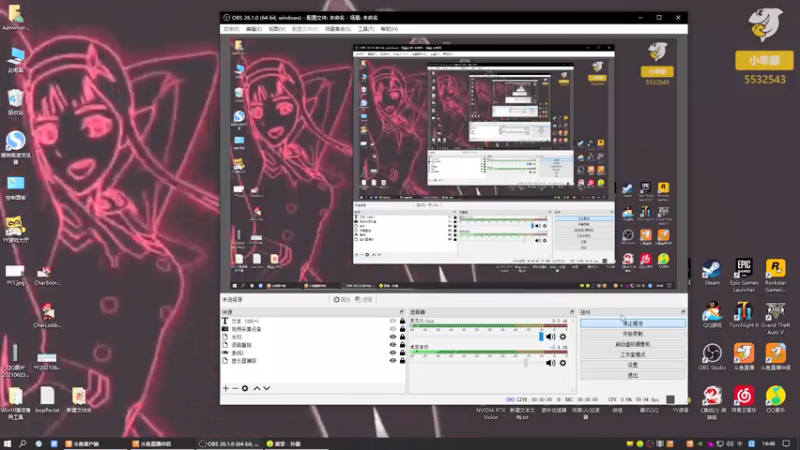This screenshot has height=450, width=800.
Task: Open the File (文件) menu
Action: [x=231, y=29]
